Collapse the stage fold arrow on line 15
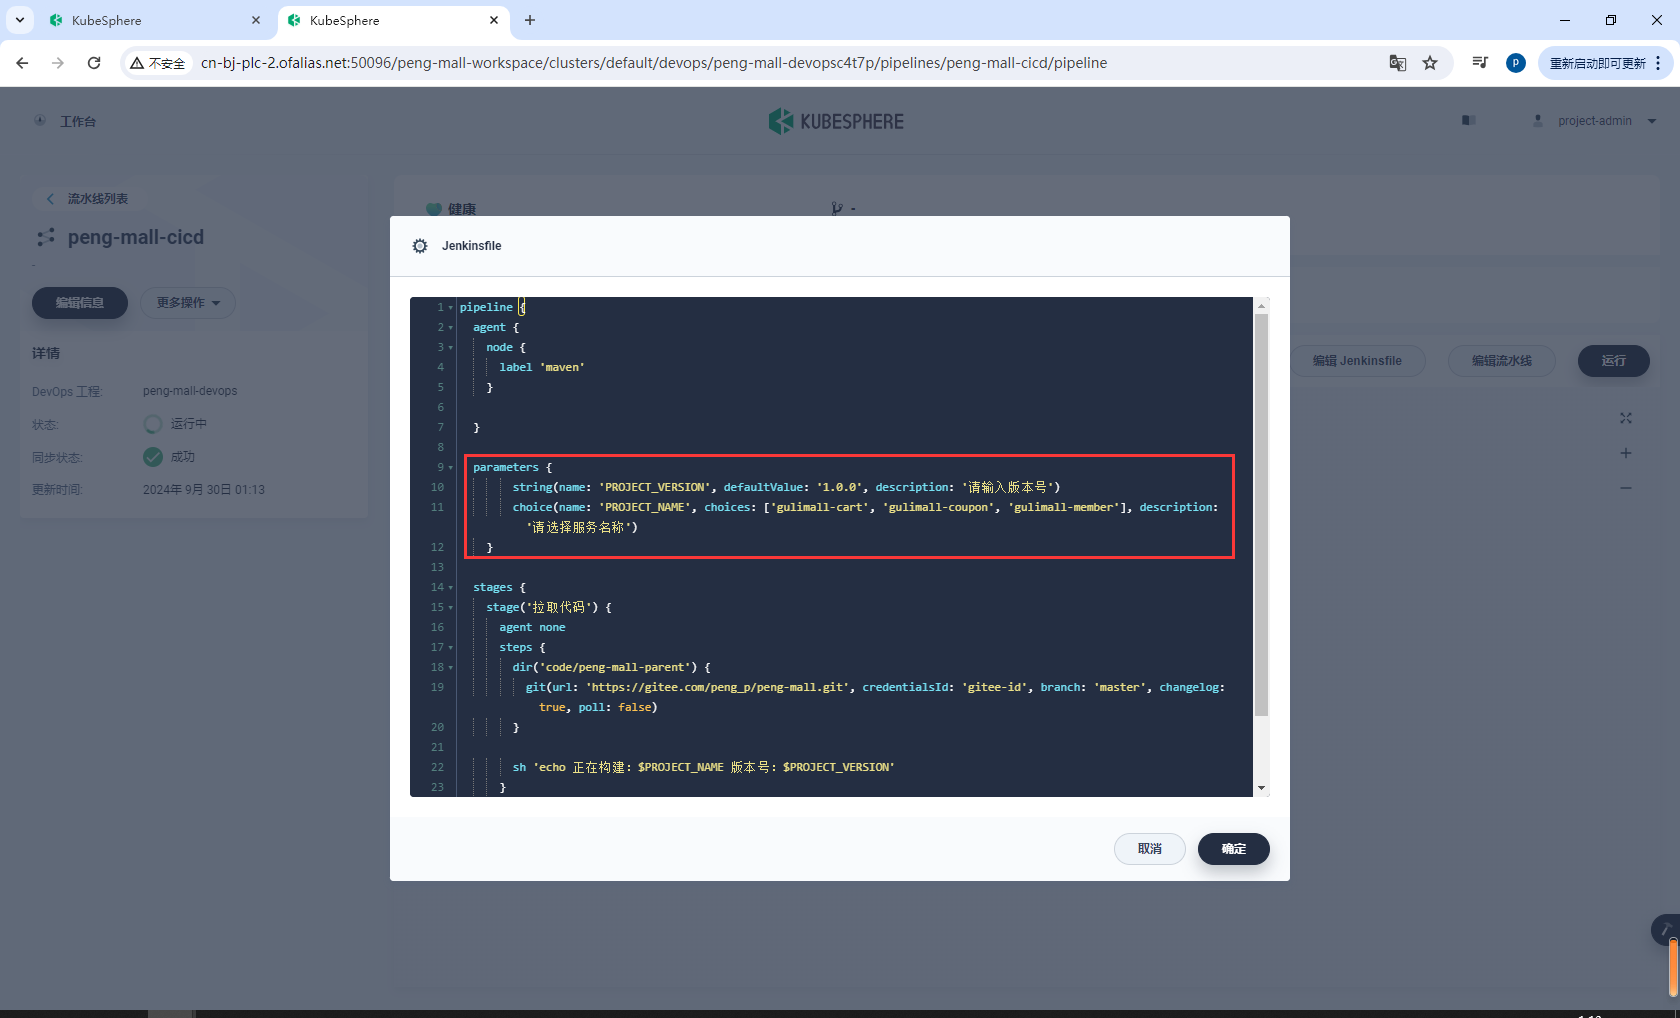The height and width of the screenshot is (1018, 1680). tap(451, 608)
